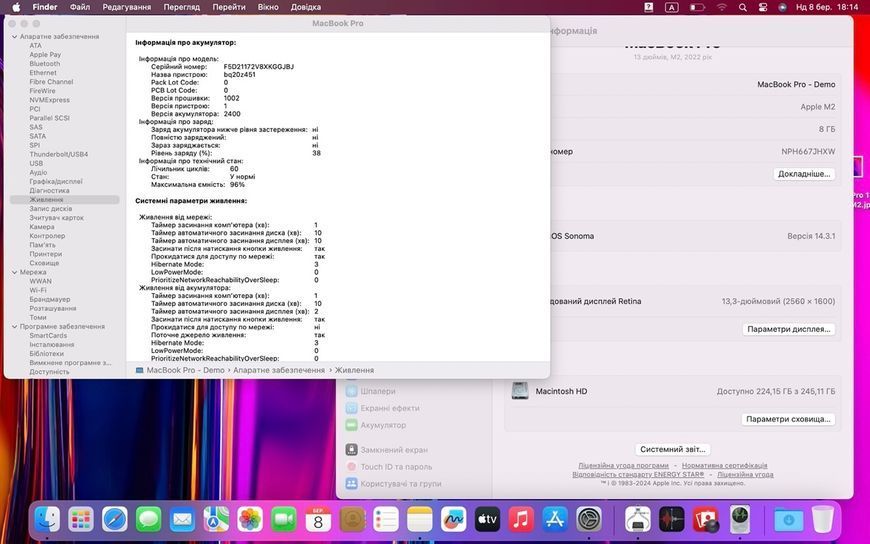Click the keyboard input source A icon
The width and height of the screenshot is (870, 544).
(671, 7)
